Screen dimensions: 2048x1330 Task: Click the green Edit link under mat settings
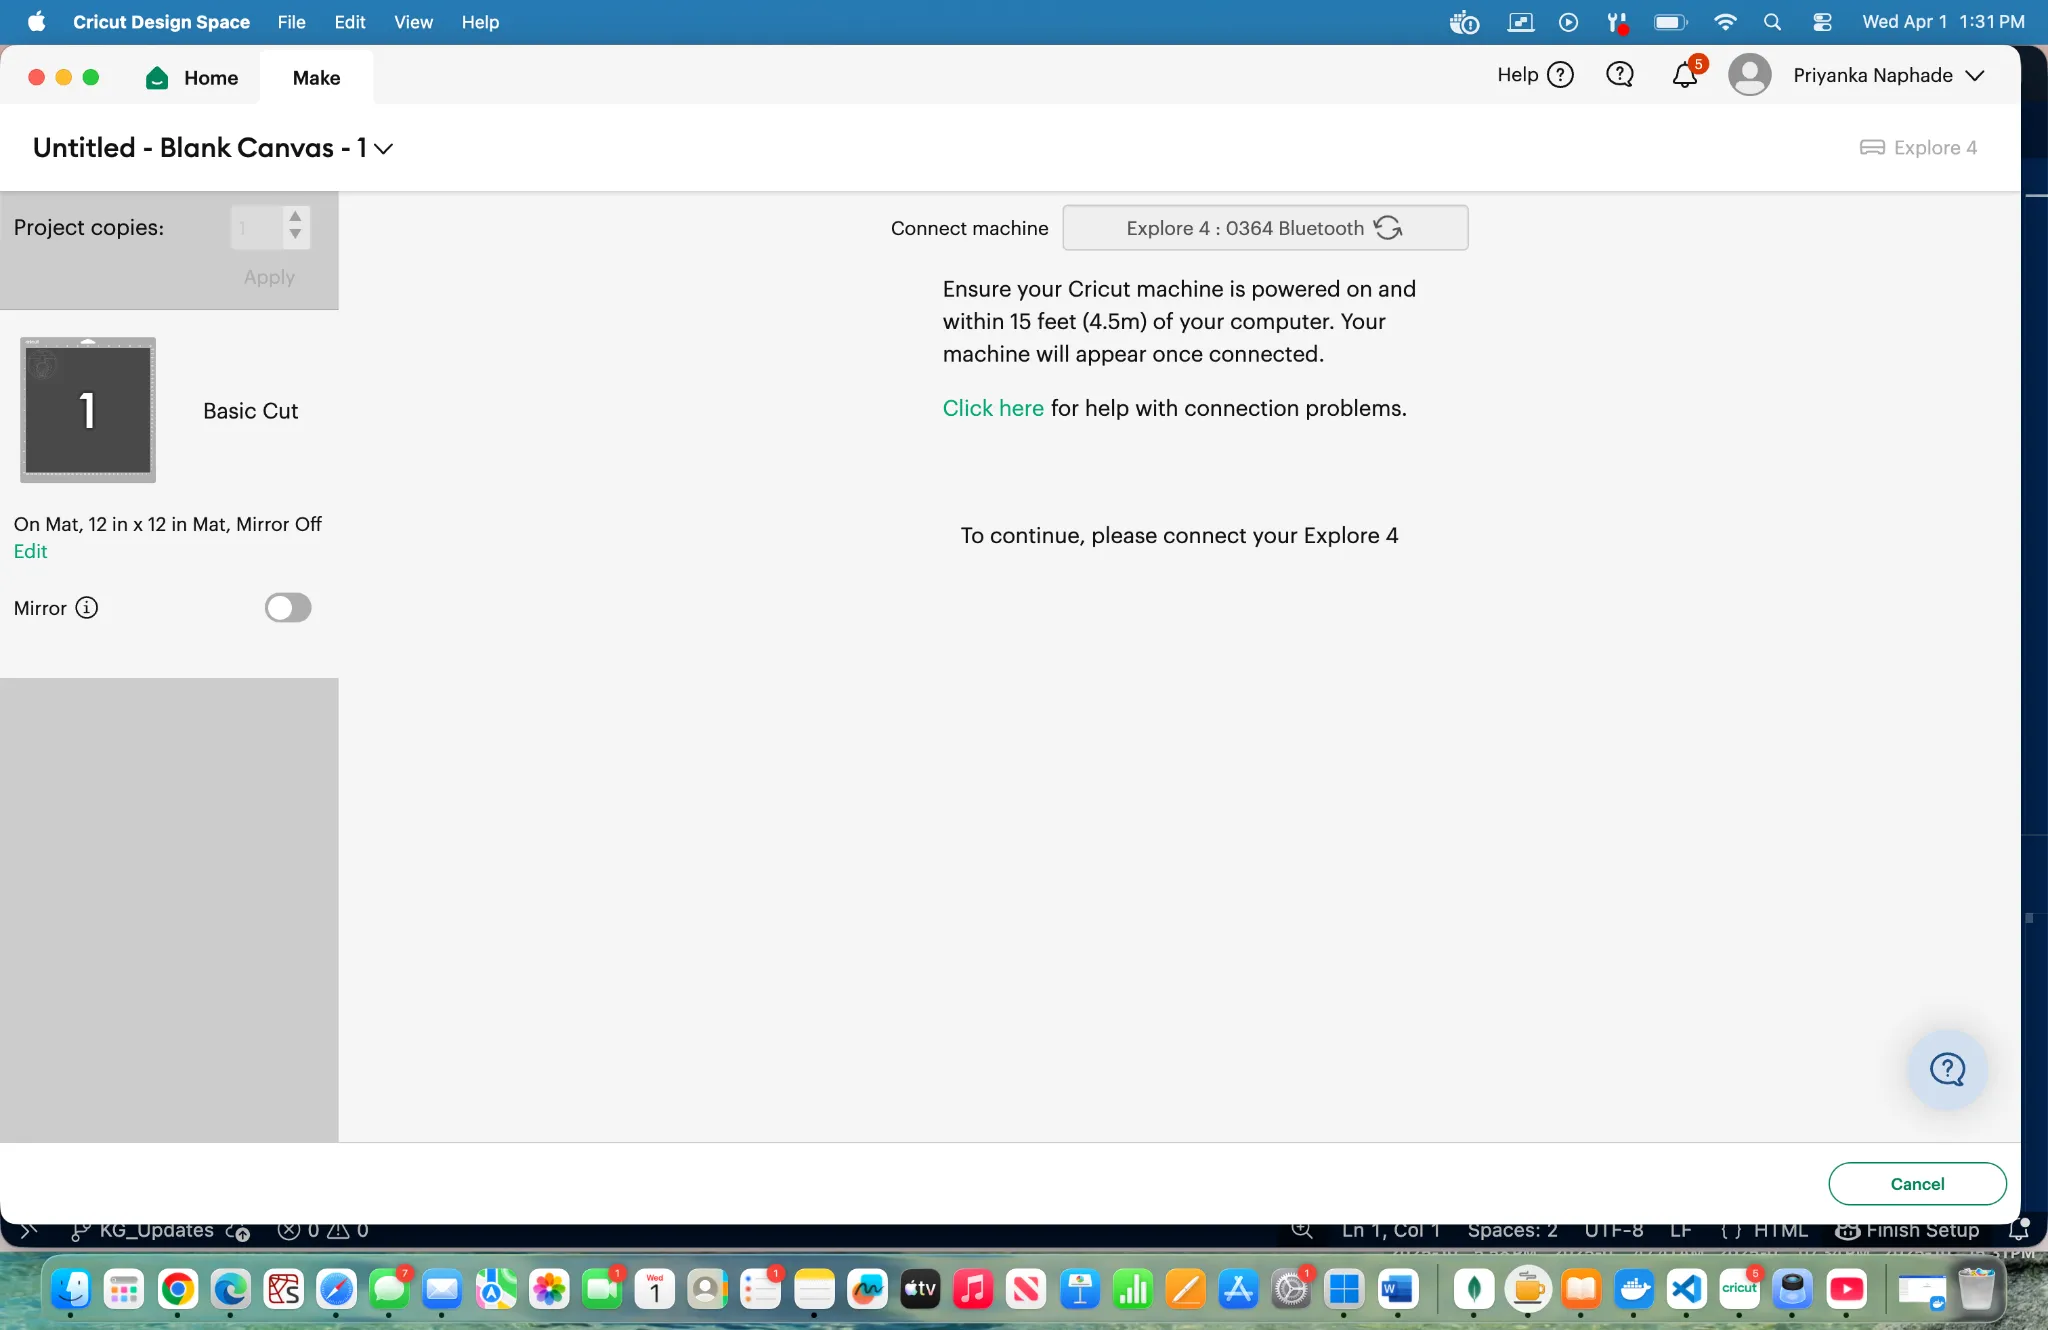30,552
